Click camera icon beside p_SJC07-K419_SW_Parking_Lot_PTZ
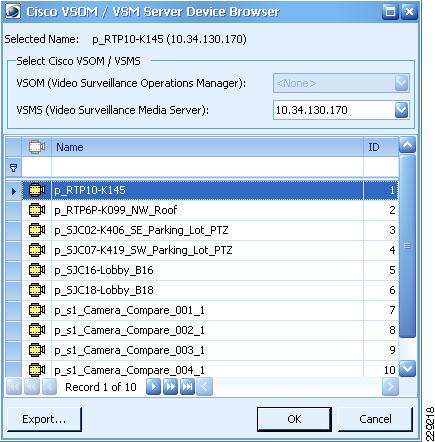 (37, 250)
